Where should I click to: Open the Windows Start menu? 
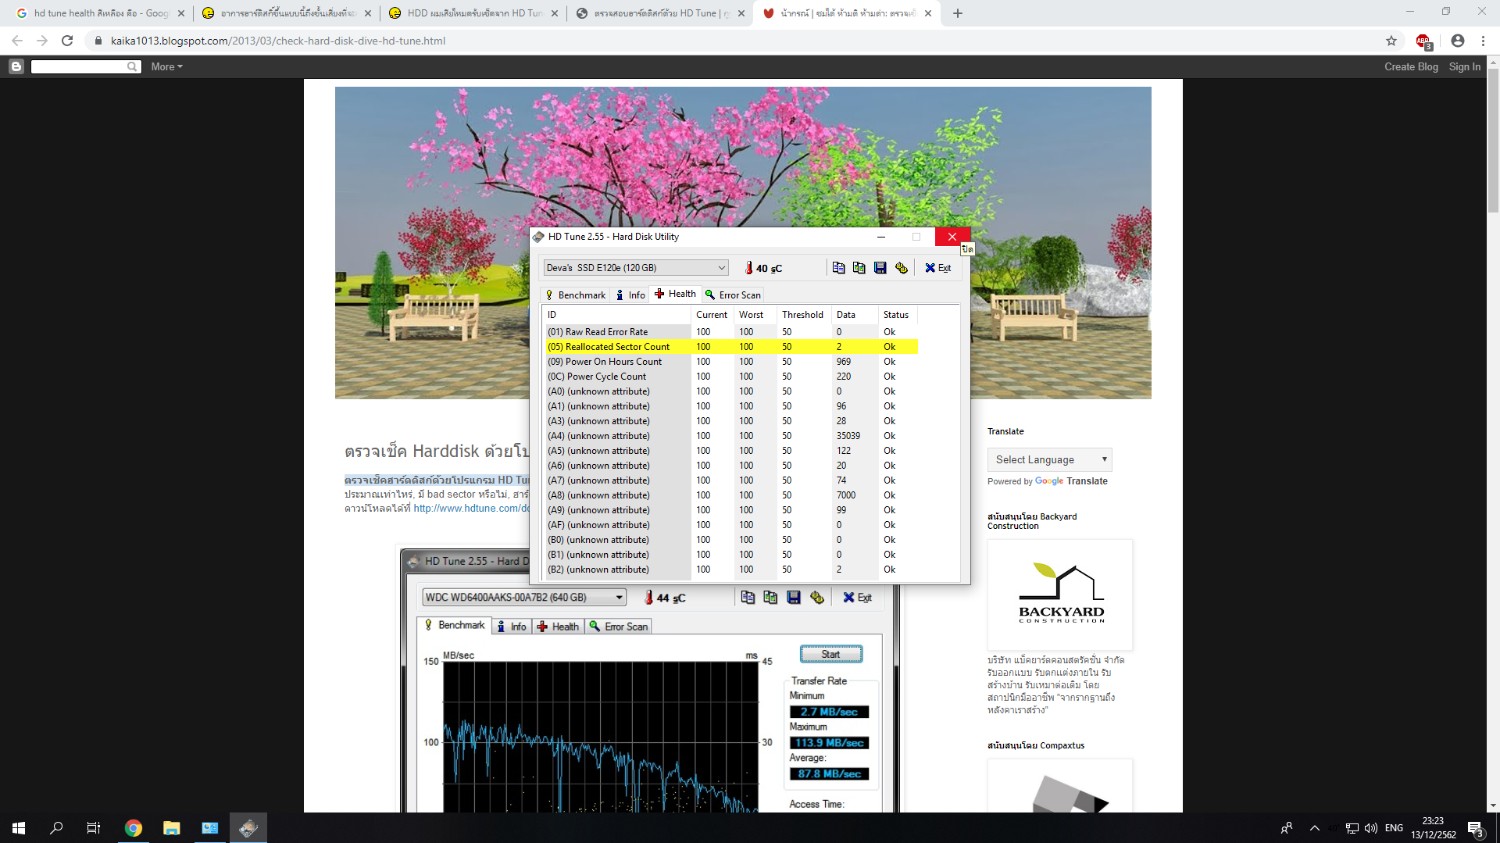(x=18, y=828)
